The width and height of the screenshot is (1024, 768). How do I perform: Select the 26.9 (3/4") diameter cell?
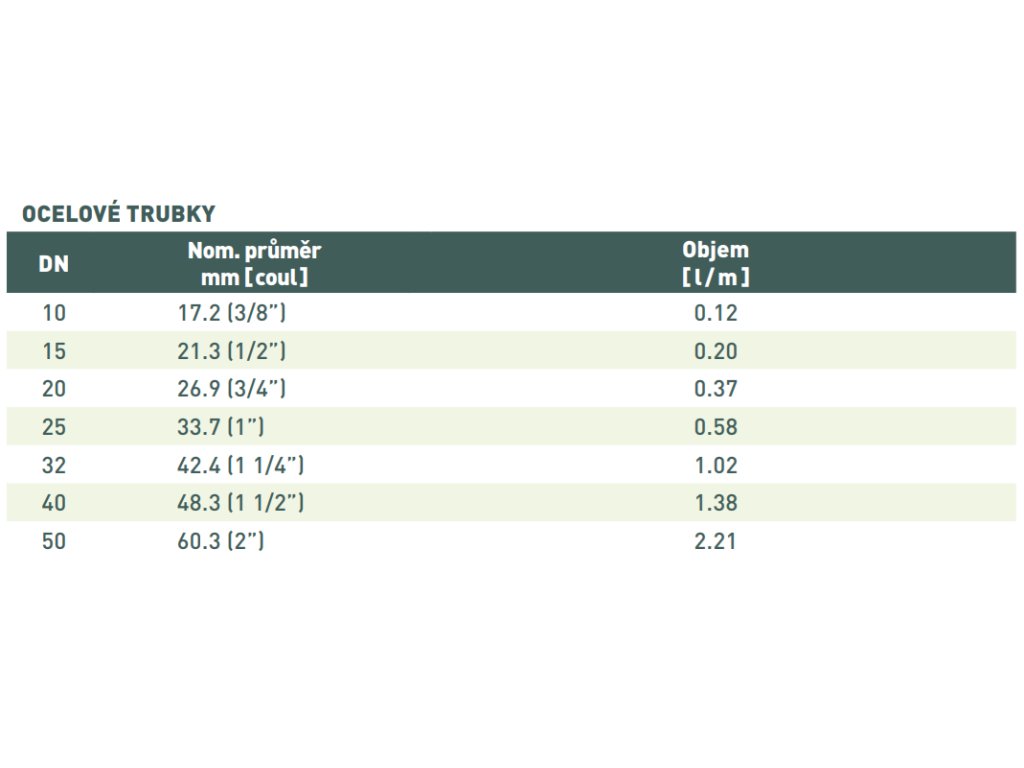(x=232, y=389)
